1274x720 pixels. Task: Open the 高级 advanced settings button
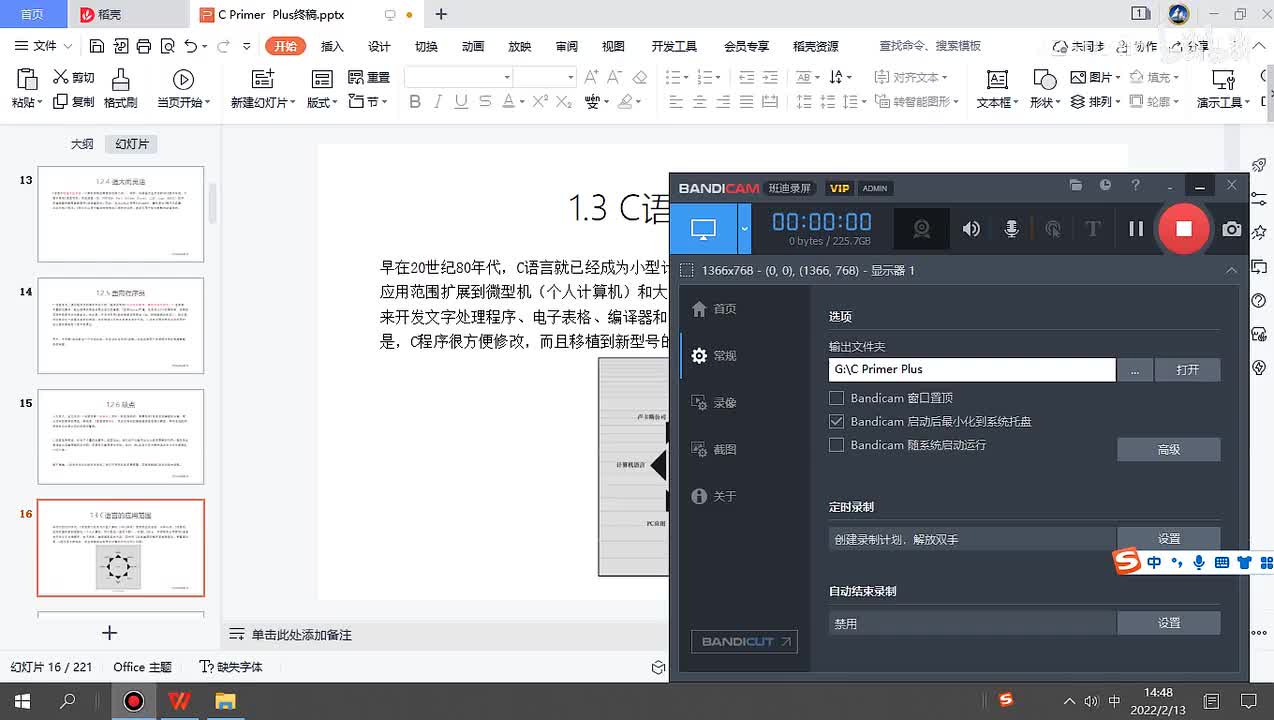pyautogui.click(x=1169, y=450)
